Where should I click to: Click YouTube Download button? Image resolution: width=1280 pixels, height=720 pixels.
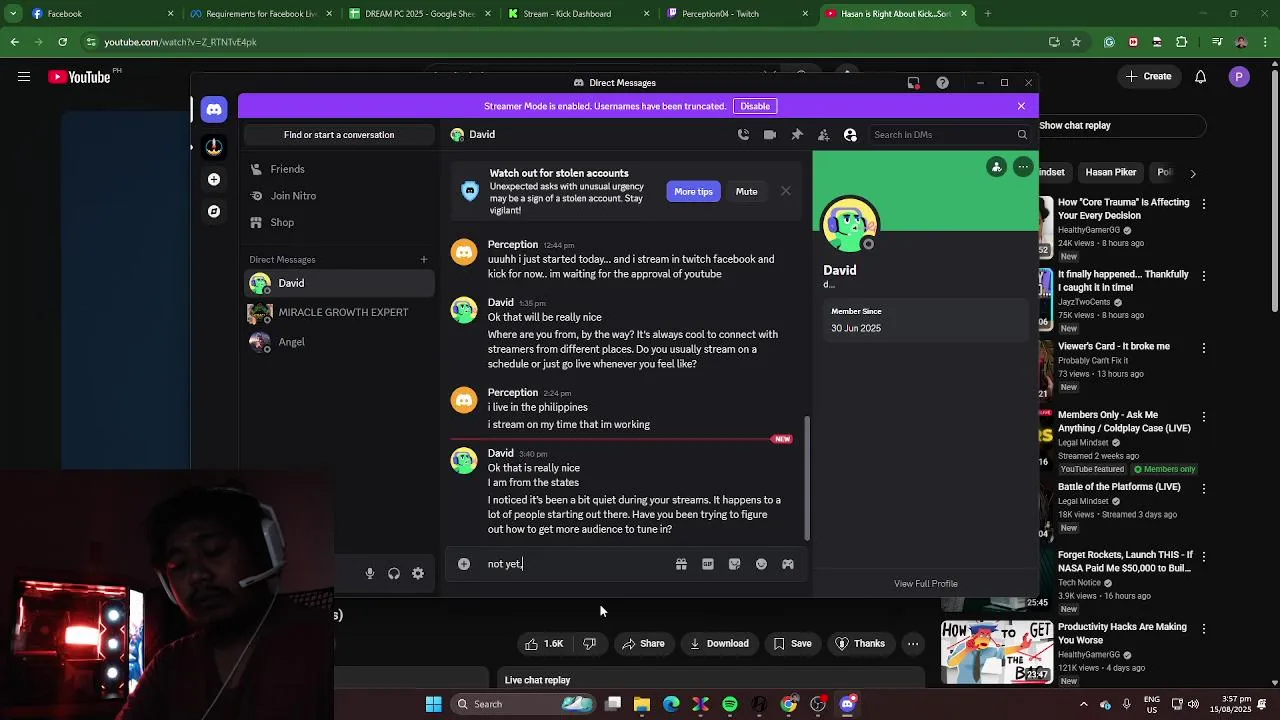pyautogui.click(x=718, y=644)
